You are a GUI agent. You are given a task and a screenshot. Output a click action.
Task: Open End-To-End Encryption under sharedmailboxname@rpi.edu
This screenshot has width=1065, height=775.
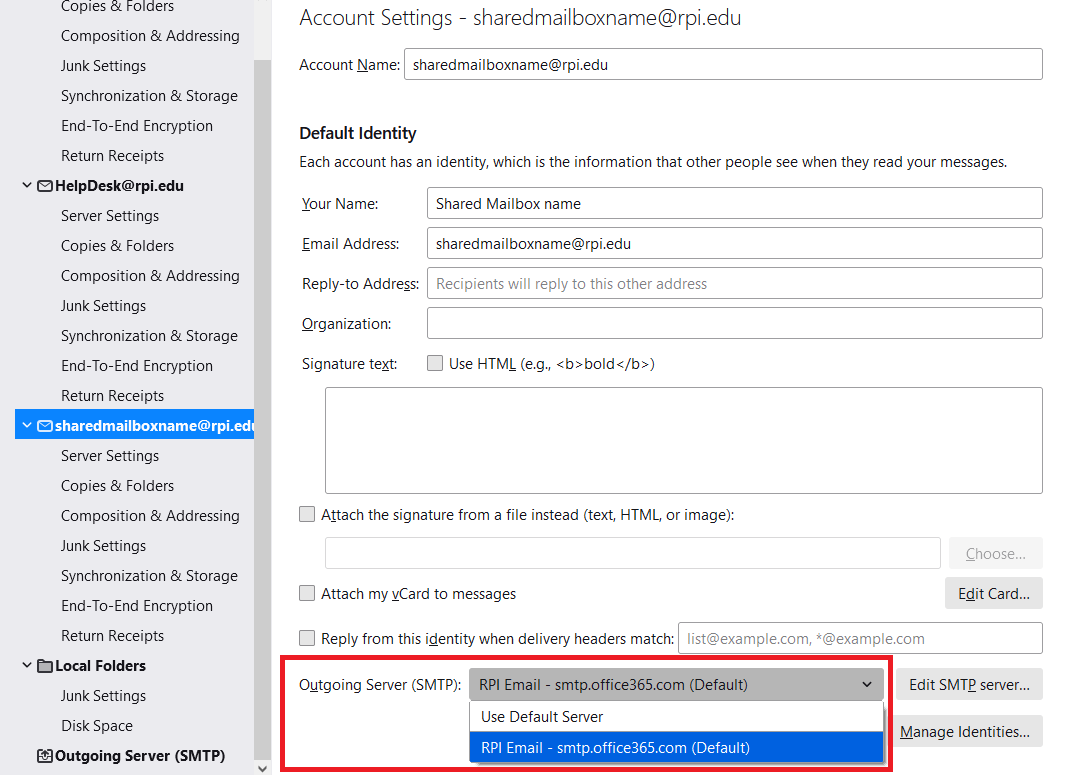[x=137, y=605]
